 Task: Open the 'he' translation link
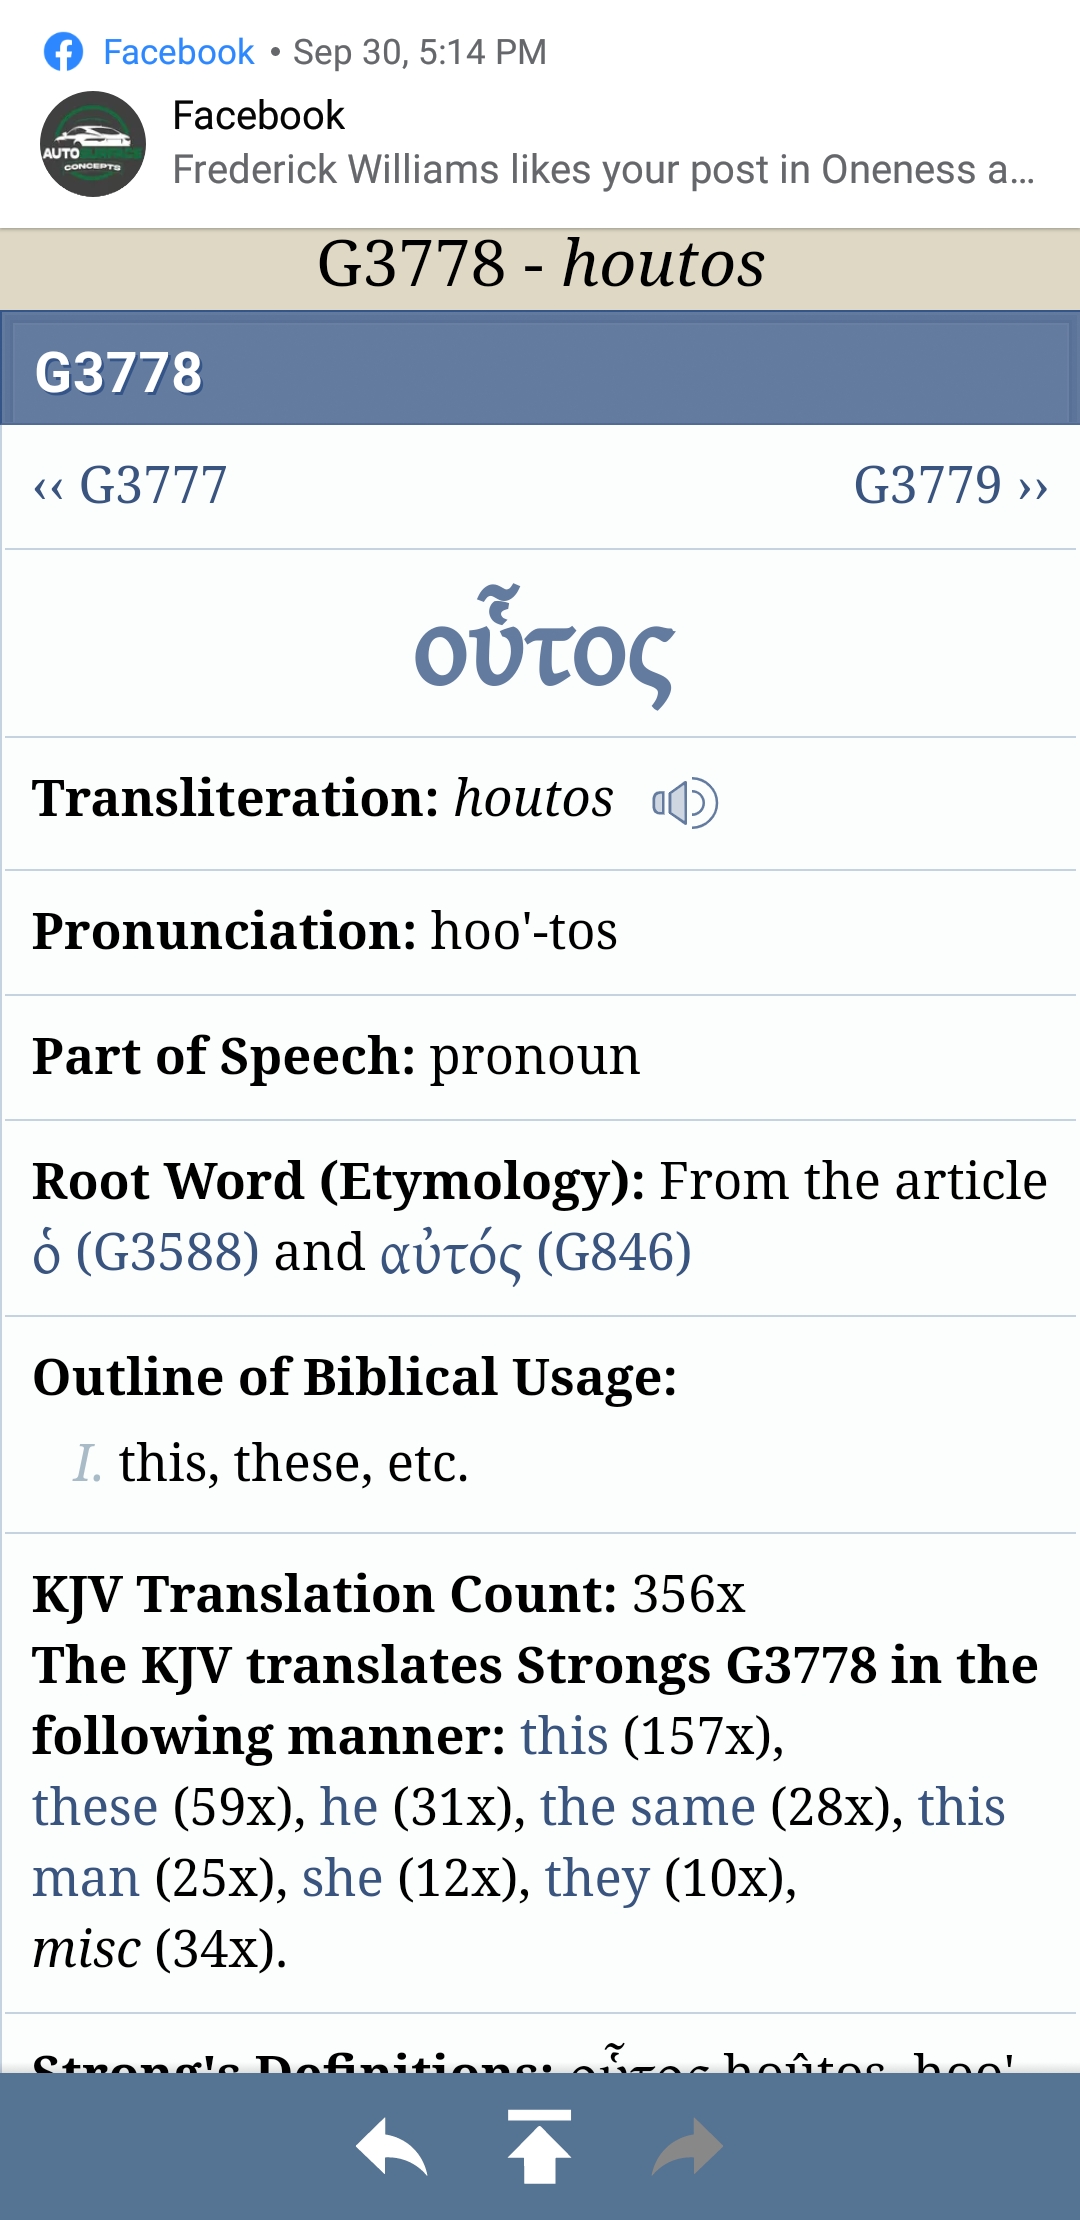[348, 1807]
